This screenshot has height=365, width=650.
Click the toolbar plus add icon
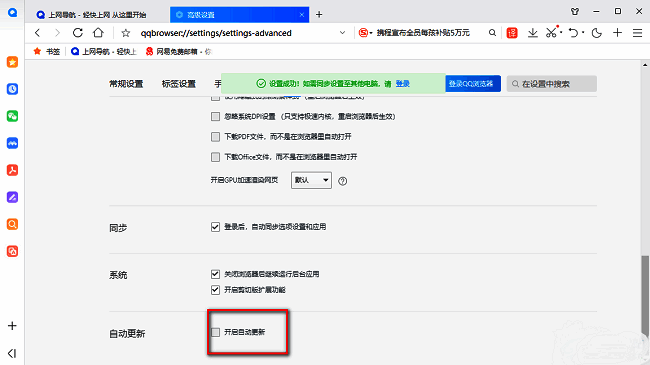pyautogui.click(x=617, y=33)
